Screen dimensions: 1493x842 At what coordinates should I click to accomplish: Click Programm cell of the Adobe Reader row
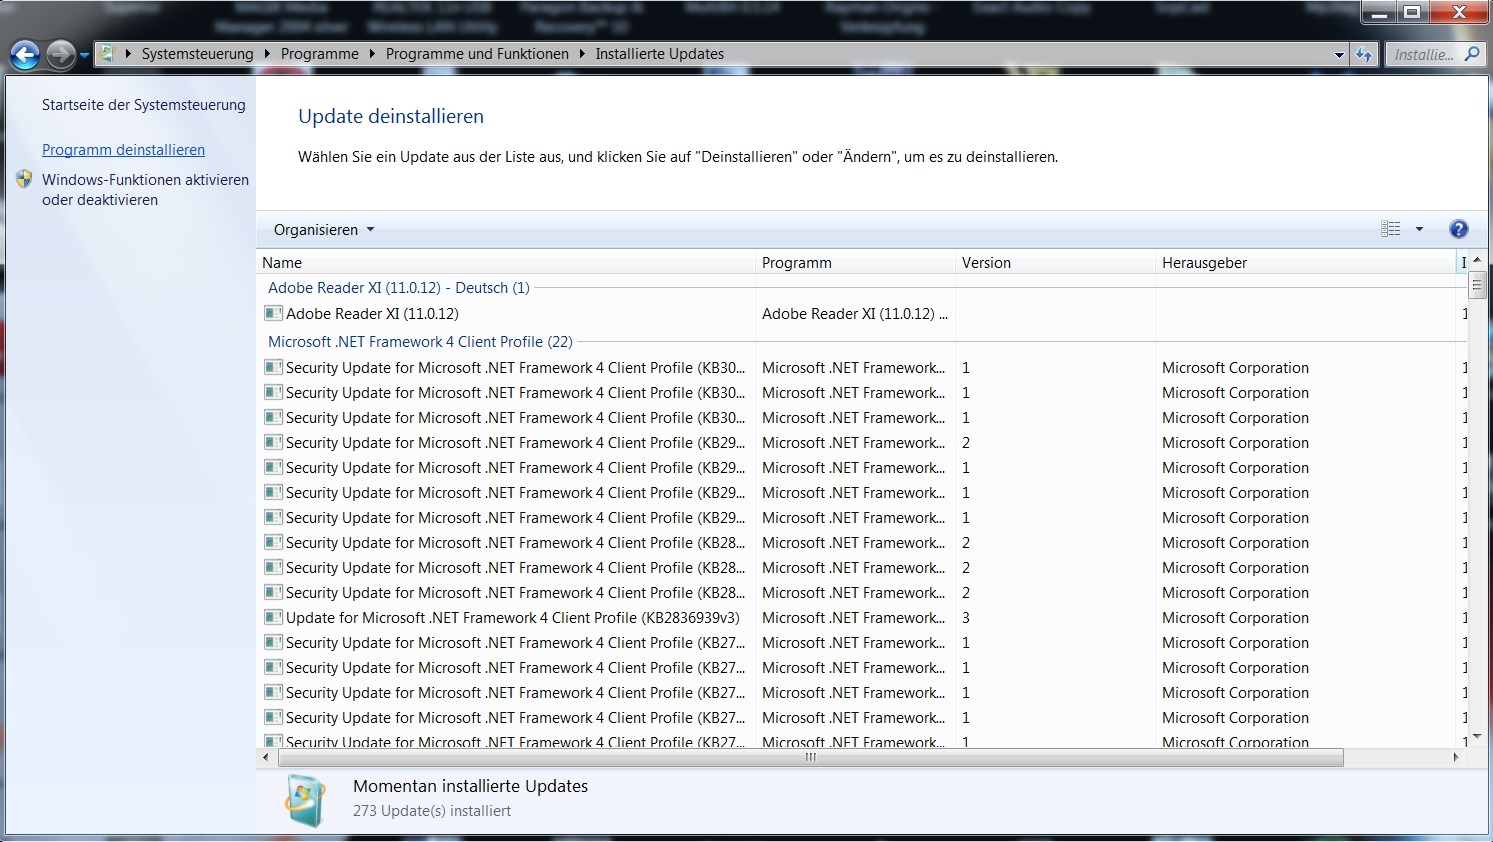pos(854,314)
